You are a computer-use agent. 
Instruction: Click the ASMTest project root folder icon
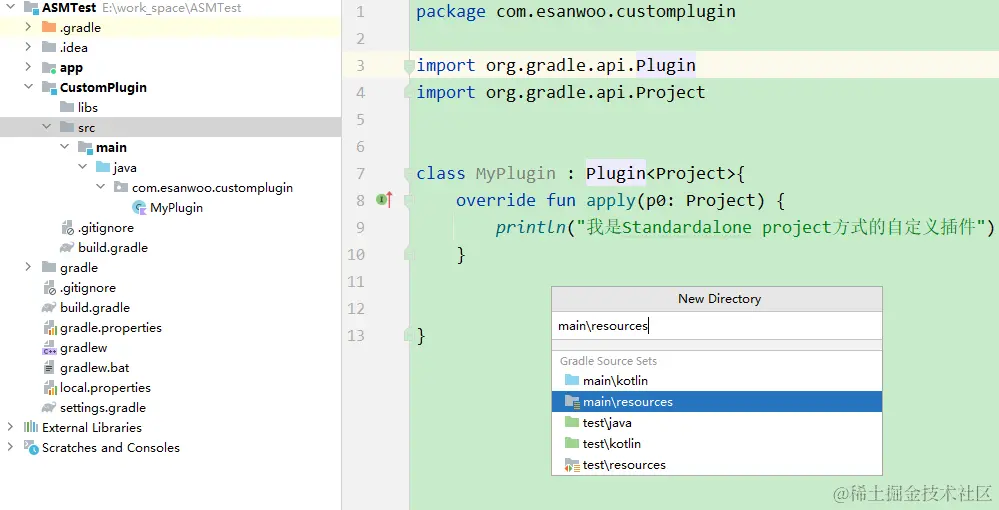[31, 8]
